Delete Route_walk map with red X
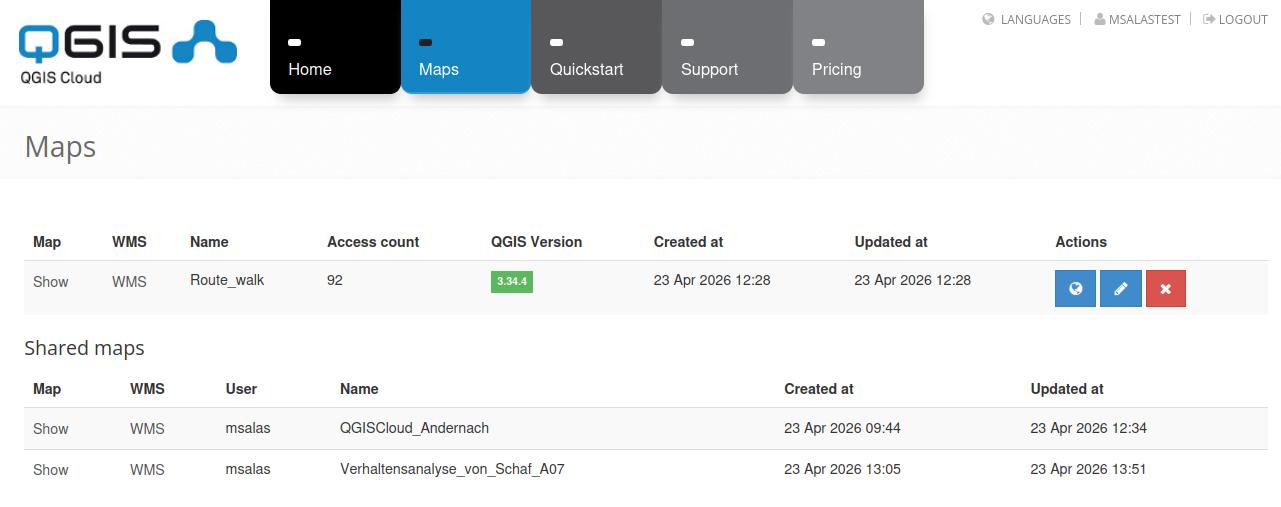 [x=1166, y=289]
